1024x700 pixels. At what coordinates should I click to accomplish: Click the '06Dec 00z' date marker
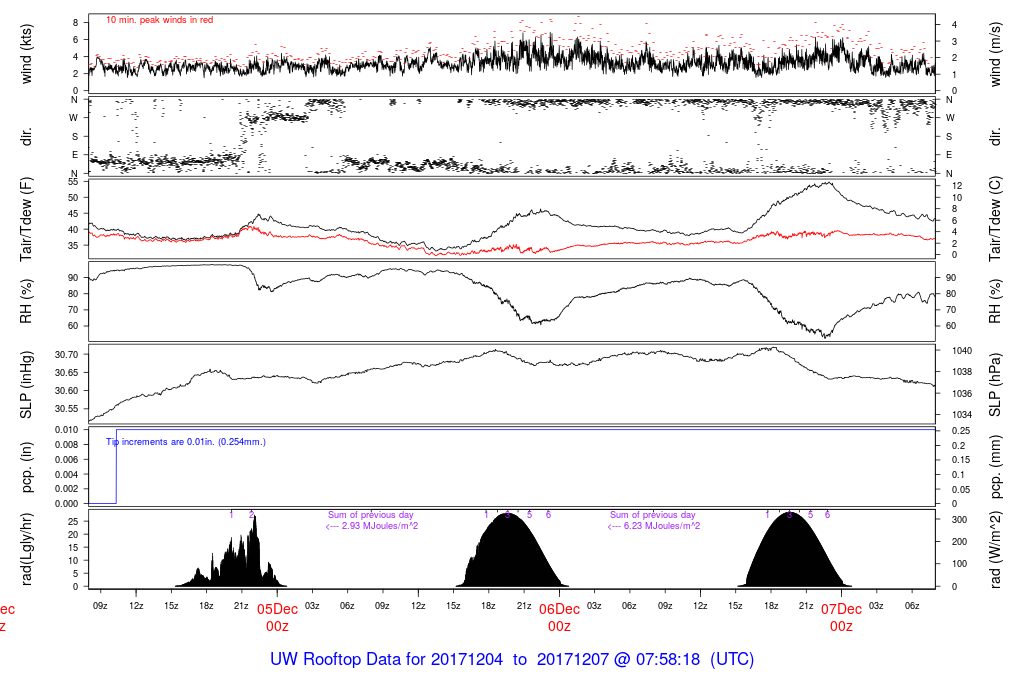559,618
